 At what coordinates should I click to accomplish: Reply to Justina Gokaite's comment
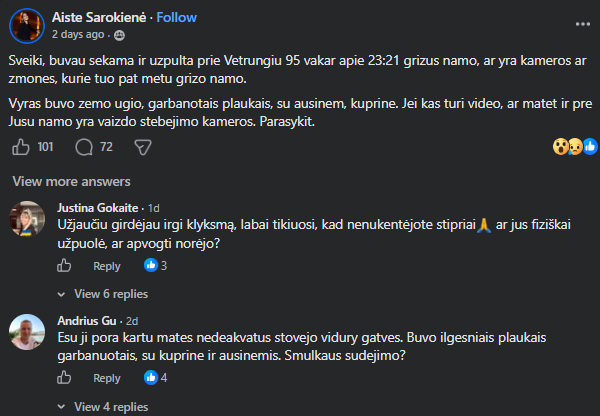pyautogui.click(x=107, y=266)
